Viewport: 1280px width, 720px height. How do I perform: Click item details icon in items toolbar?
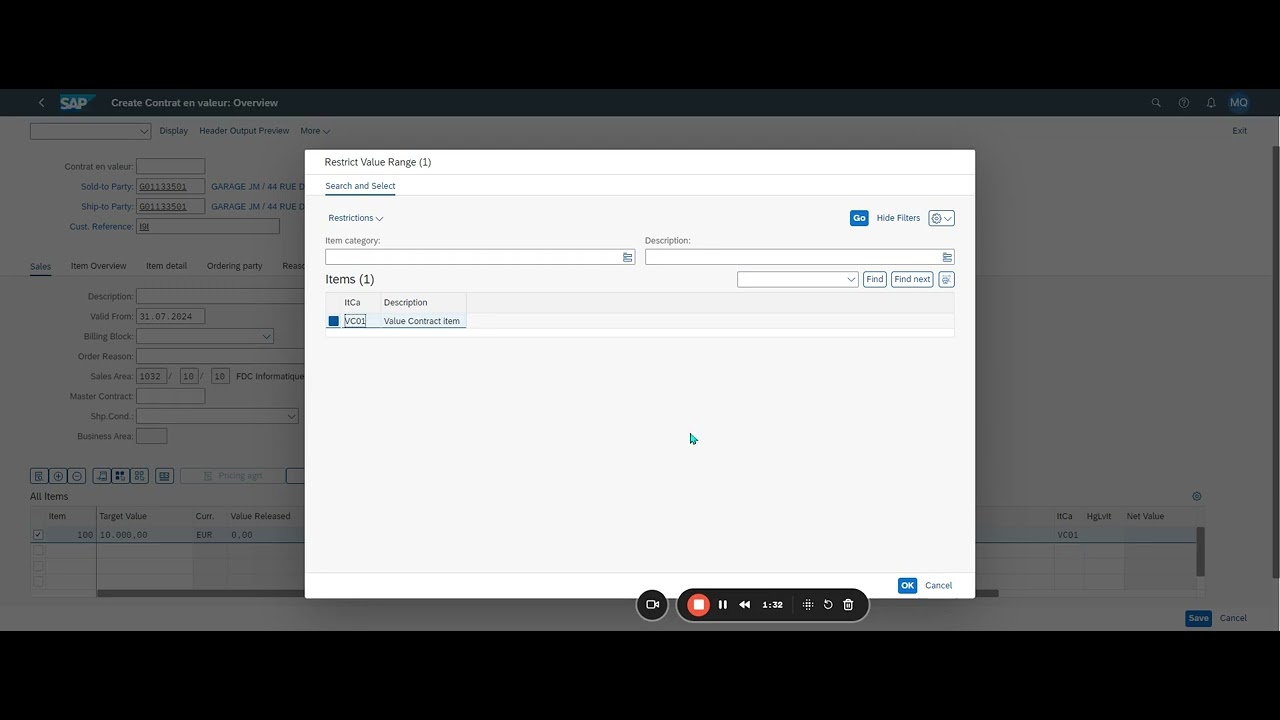(x=38, y=476)
